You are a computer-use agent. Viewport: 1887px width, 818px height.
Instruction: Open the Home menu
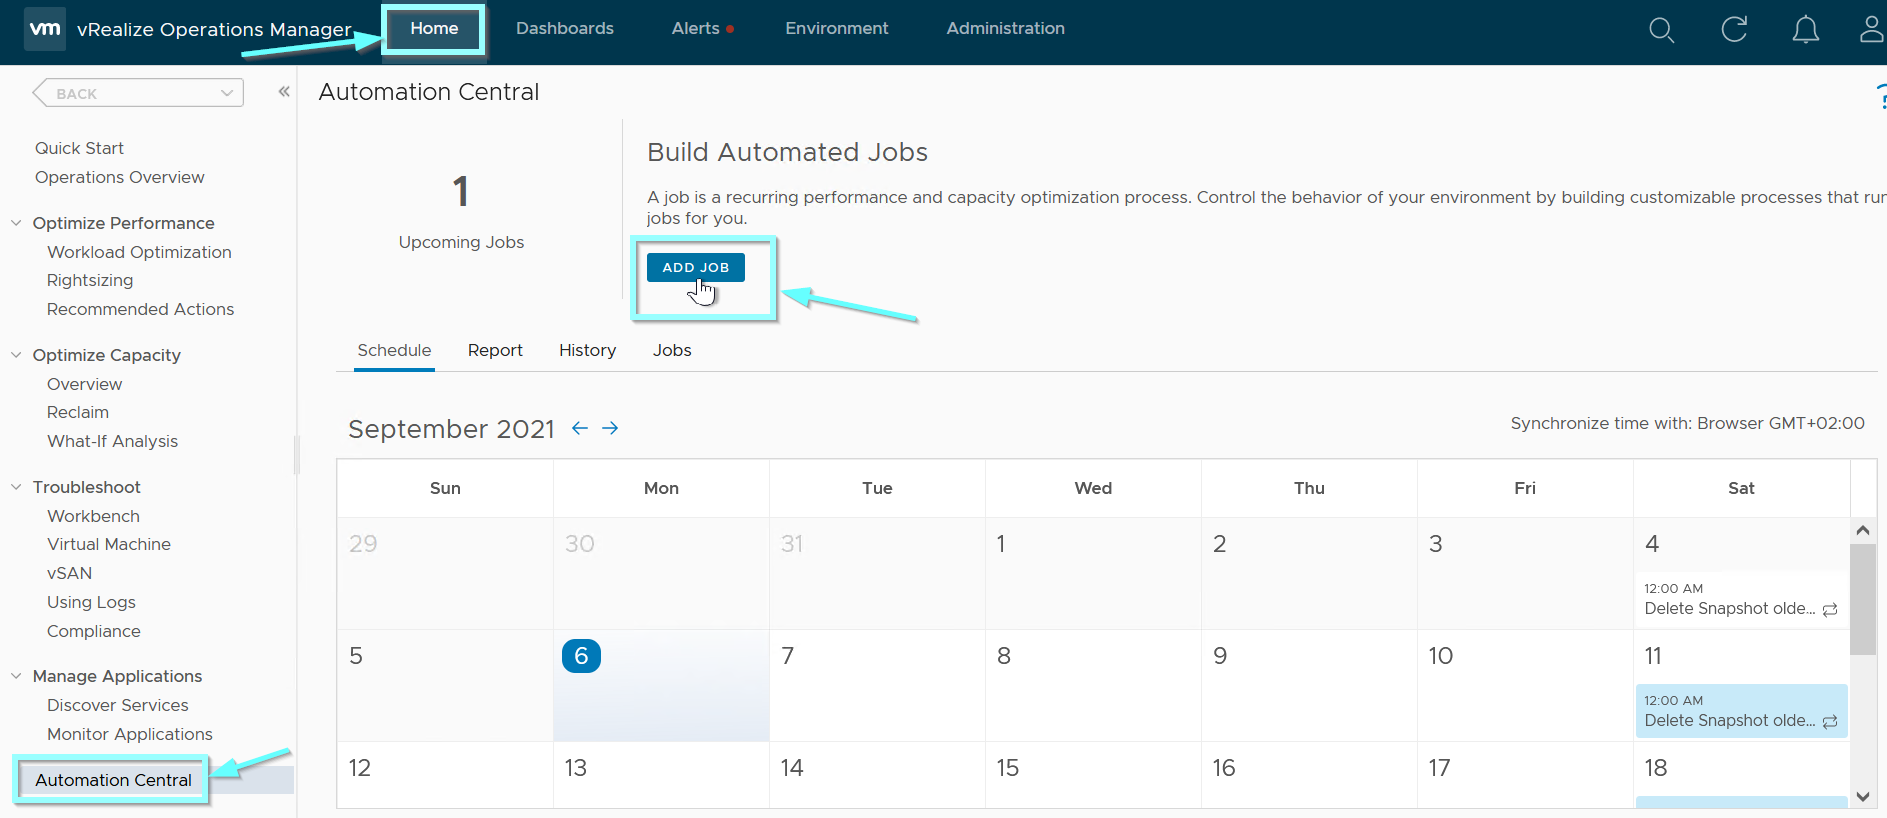(x=434, y=29)
